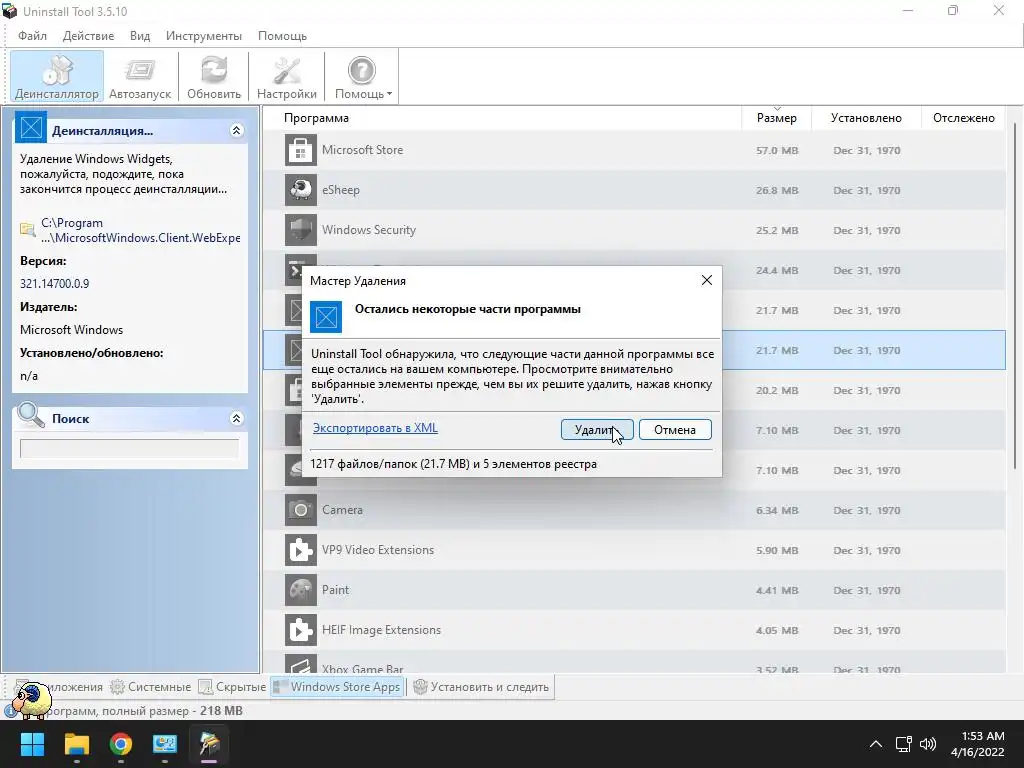1024x768 pixels.
Task: Open the Помощь toolbar dropdown
Action: pyautogui.click(x=362, y=76)
